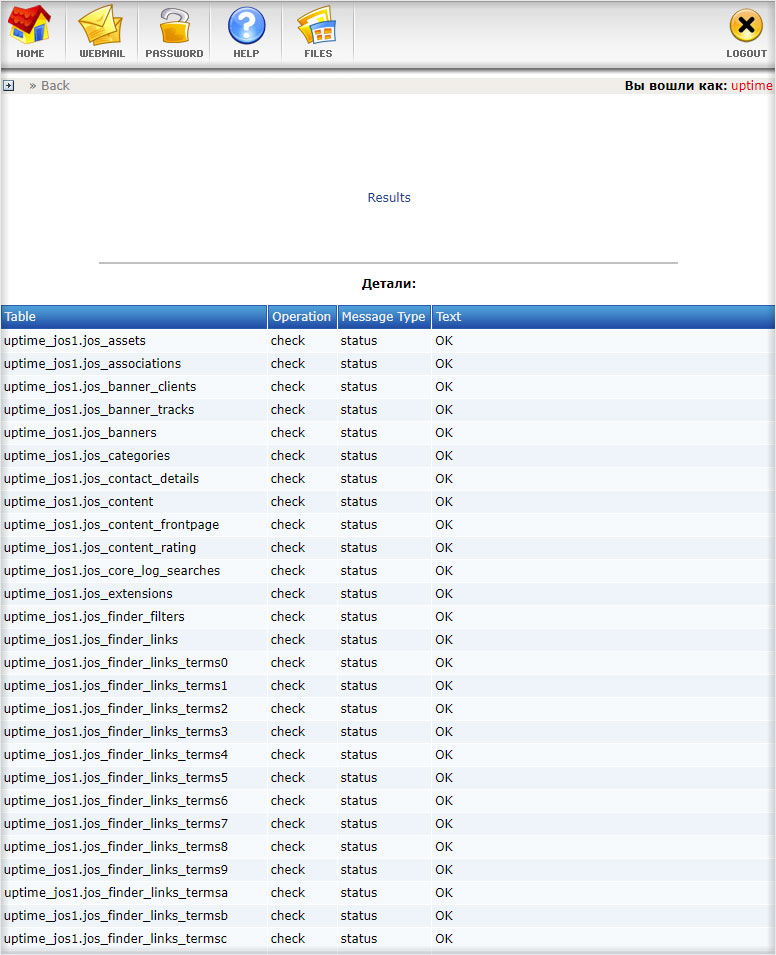Click 'status' in the jos_associations row

359,364
